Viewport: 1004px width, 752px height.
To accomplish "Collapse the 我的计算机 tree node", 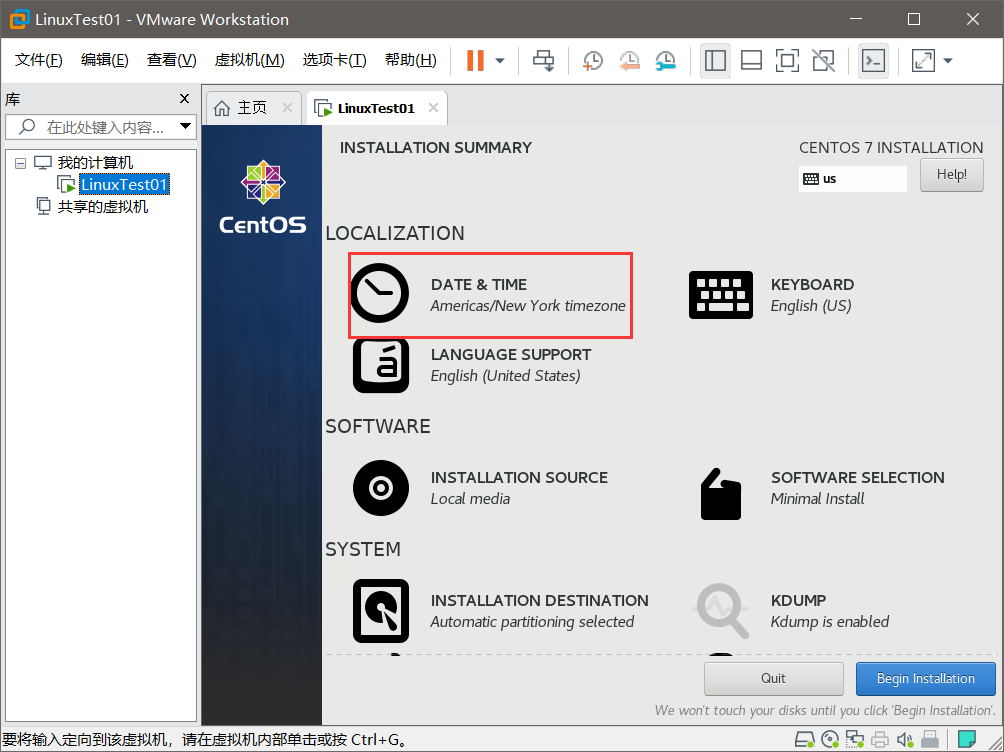I will click(x=20, y=163).
